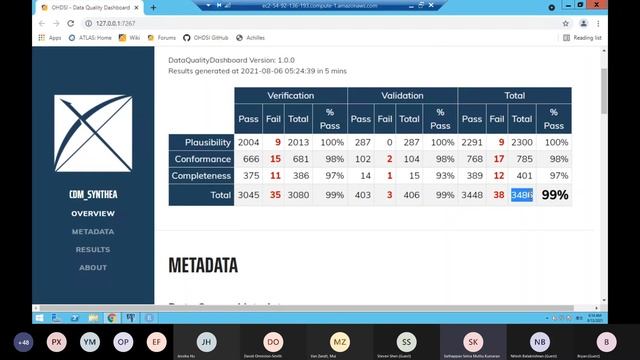Click Verification Plausibility pass value 2004
Image resolution: width=640 pixels, height=360 pixels.
(x=248, y=142)
